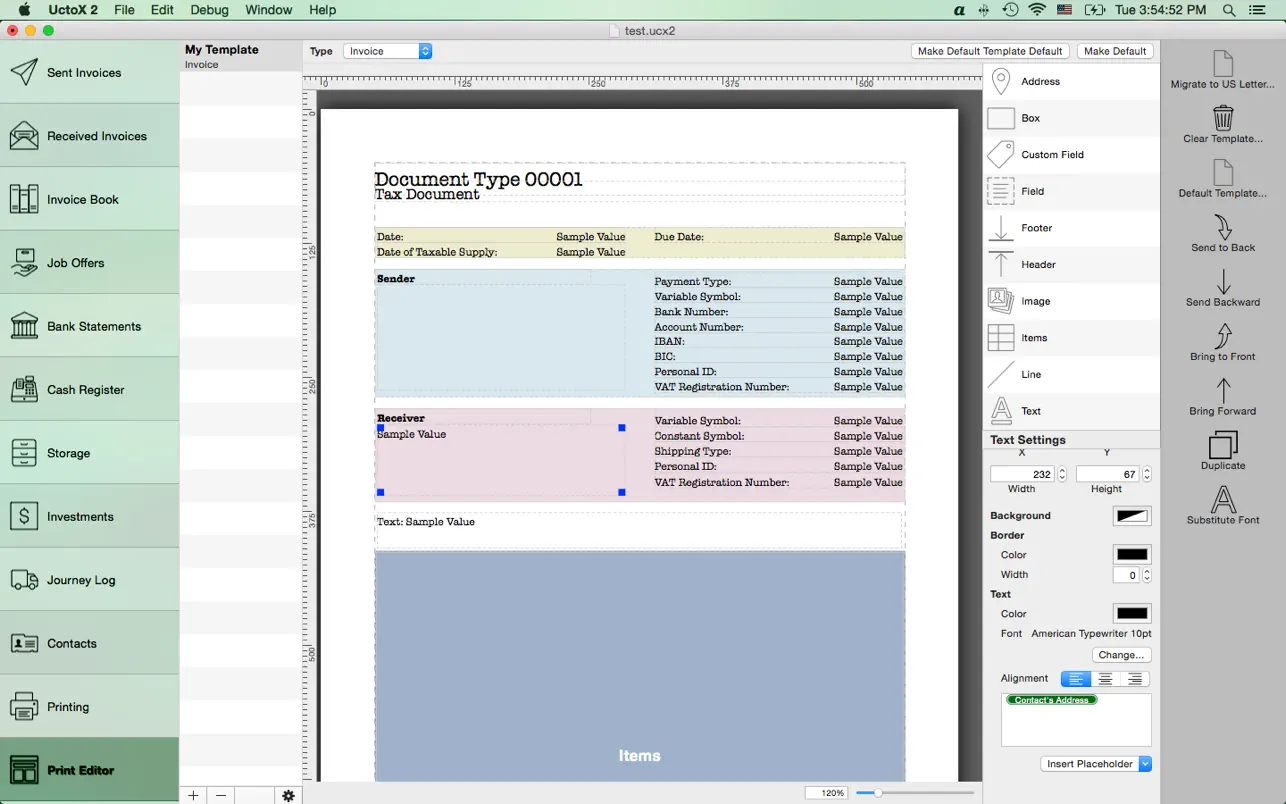The image size is (1286, 804).
Task: Open the Clear Template trash icon
Action: (1222, 118)
